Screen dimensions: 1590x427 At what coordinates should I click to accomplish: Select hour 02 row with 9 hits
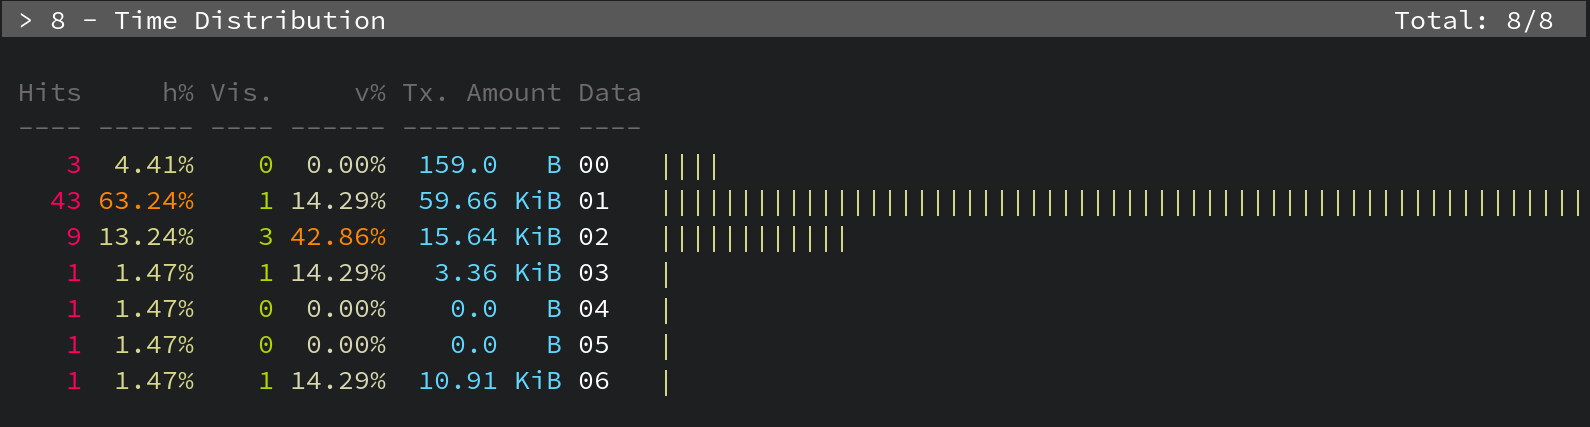pos(593,237)
